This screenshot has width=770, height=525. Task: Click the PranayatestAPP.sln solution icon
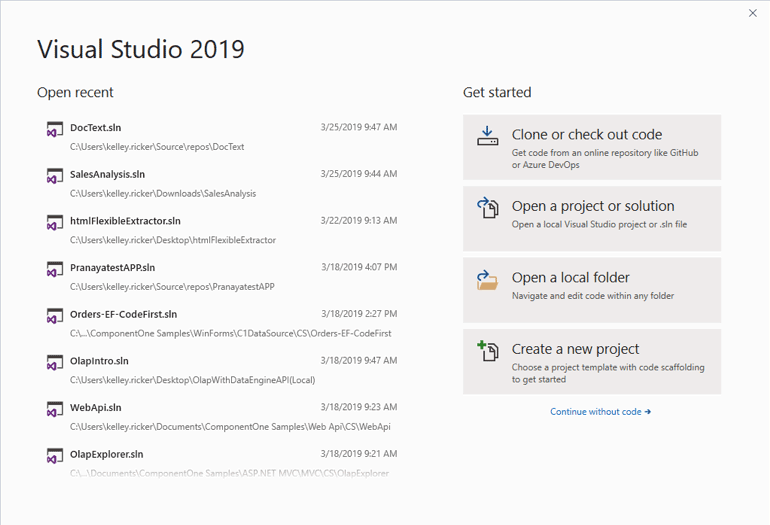pyautogui.click(x=55, y=269)
